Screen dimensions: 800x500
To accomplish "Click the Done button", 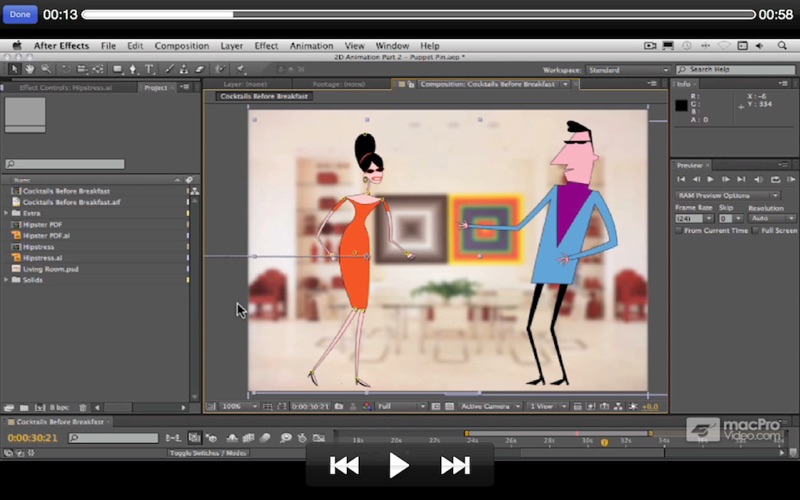I will coord(20,14).
